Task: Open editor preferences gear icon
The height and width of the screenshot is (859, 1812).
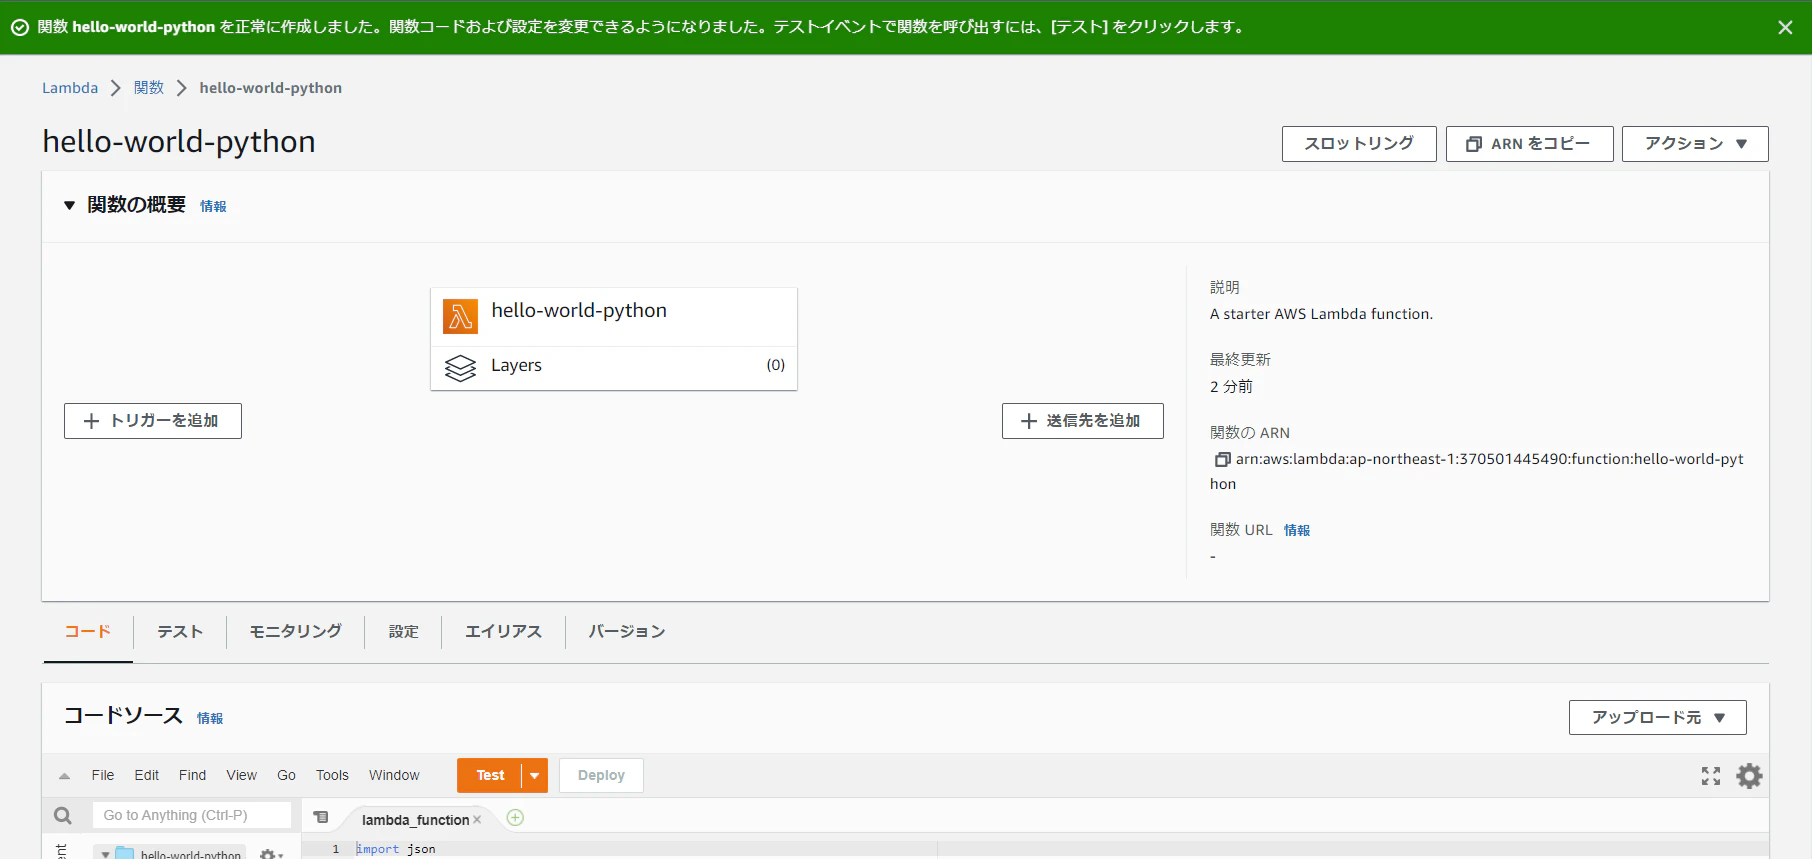Action: [1749, 776]
